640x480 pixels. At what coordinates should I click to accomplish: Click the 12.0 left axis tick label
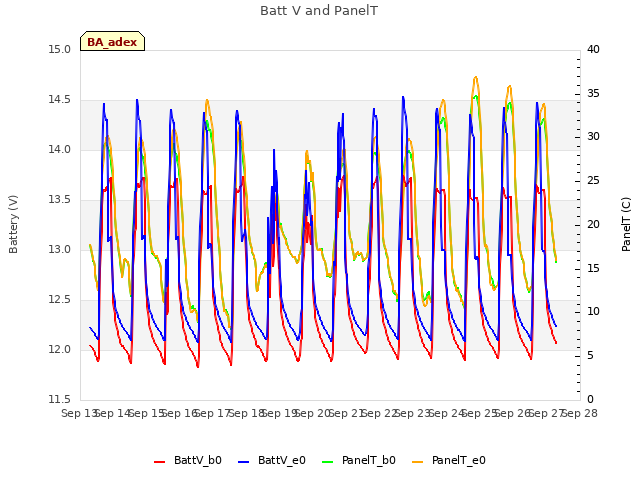click(x=60, y=350)
